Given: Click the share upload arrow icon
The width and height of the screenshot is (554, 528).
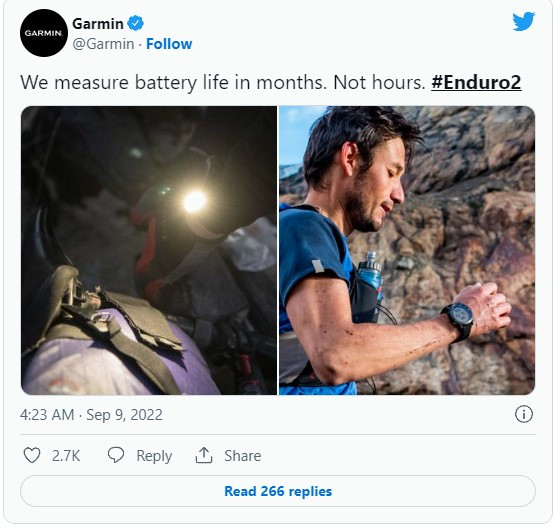Looking at the screenshot, I should [204, 455].
